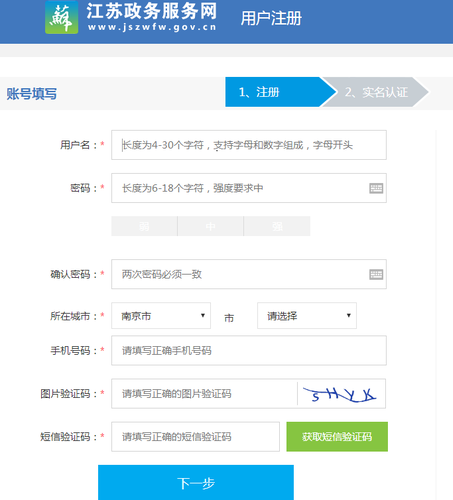
Task: Open the 请选择 district dropdown
Action: (307, 316)
